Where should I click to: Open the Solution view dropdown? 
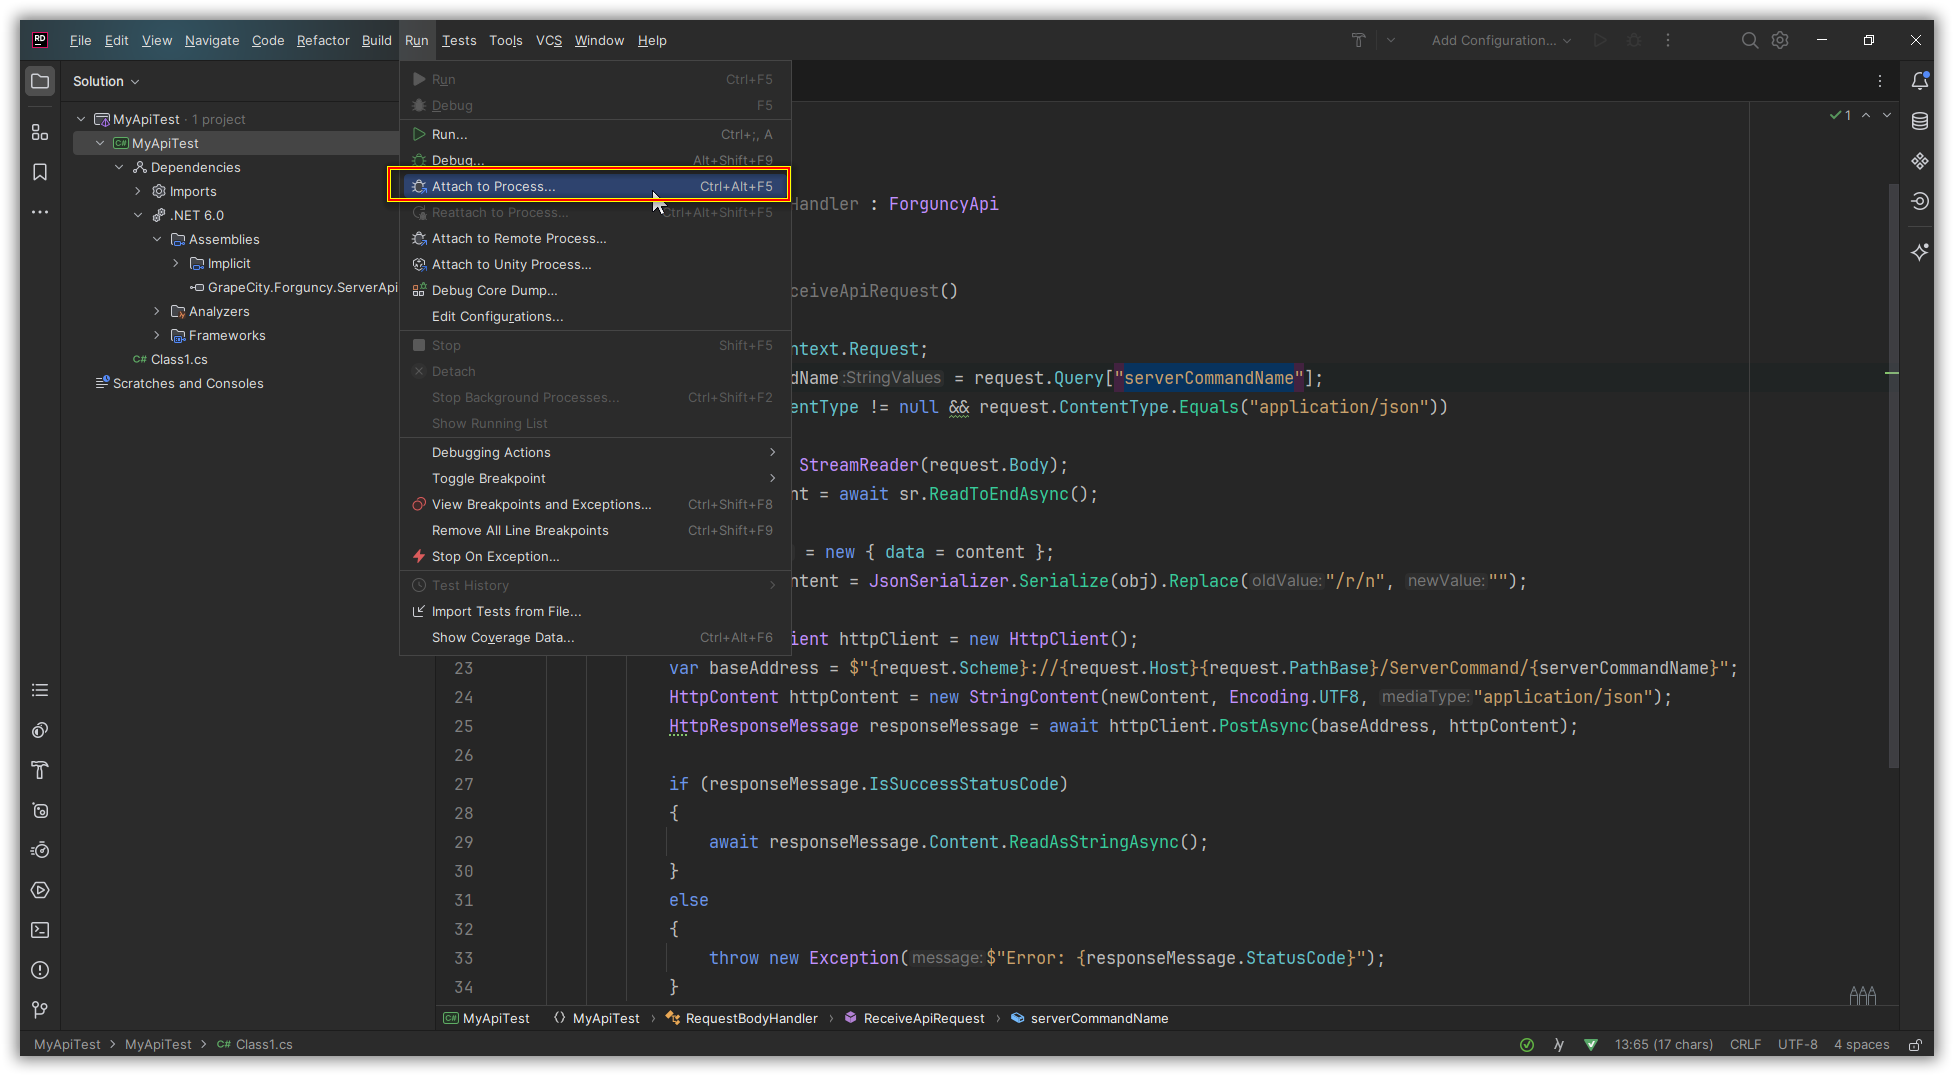pyautogui.click(x=106, y=81)
